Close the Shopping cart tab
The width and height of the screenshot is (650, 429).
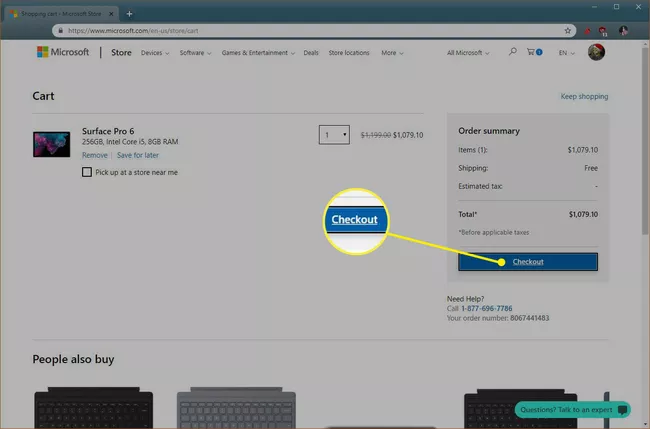[x=111, y=14]
